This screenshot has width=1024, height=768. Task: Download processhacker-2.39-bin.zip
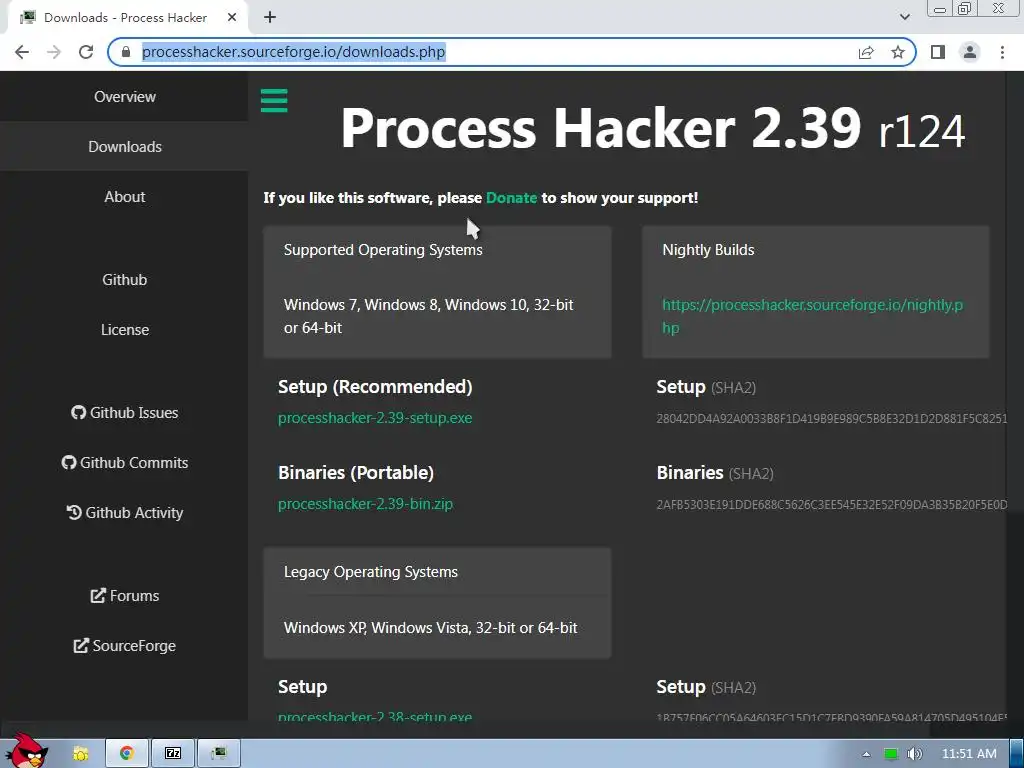coord(365,504)
